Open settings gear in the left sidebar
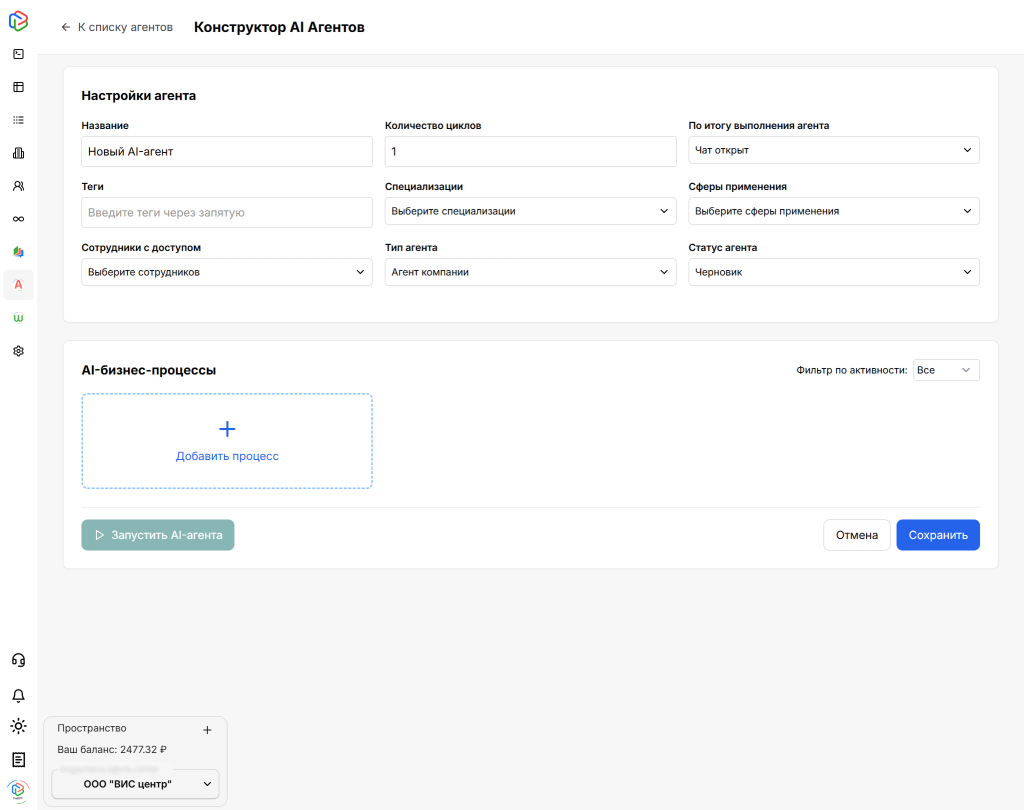This screenshot has width=1024, height=810. point(18,351)
